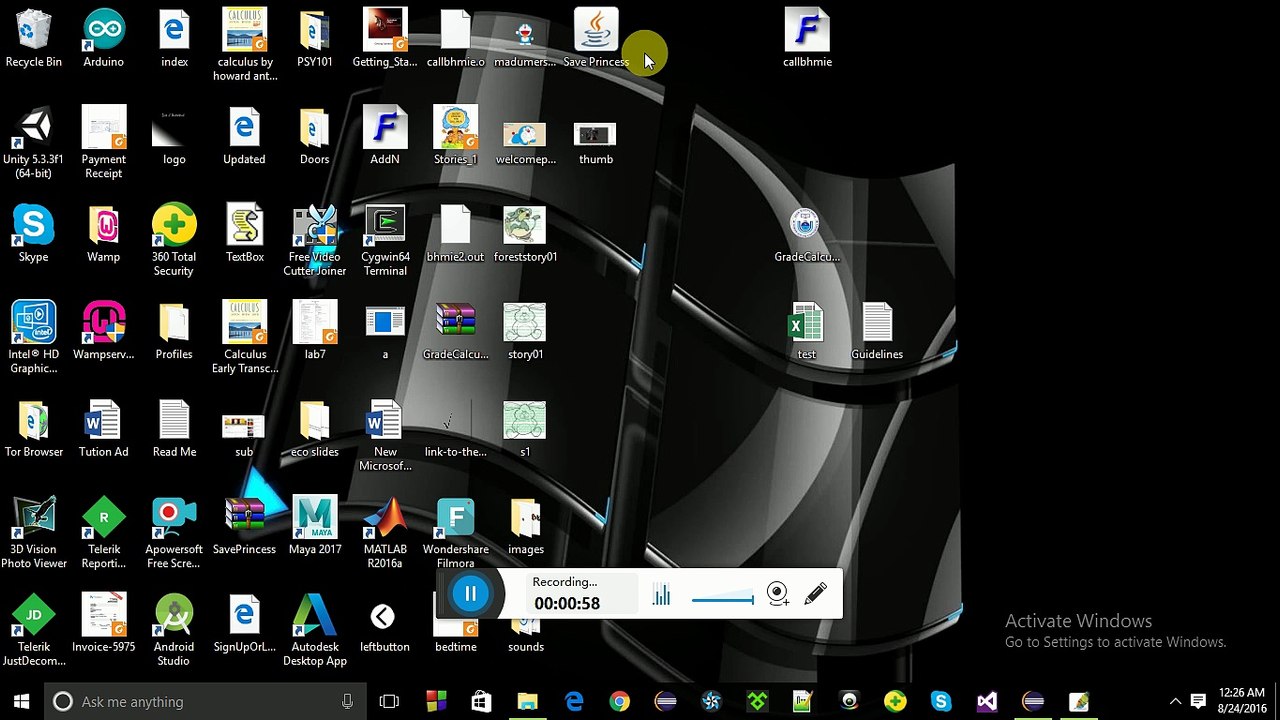The image size is (1280, 720).
Task: Select the Read Me text file
Action: tap(174, 429)
